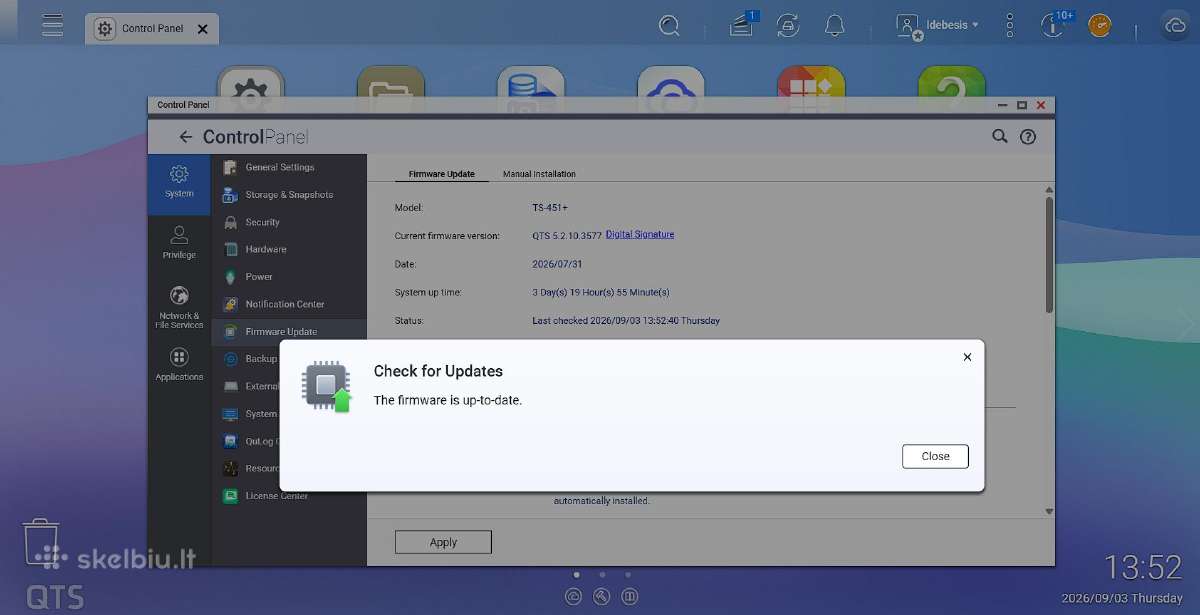Viewport: 1200px width, 615px height.
Task: Open Security settings
Action: pos(289,222)
